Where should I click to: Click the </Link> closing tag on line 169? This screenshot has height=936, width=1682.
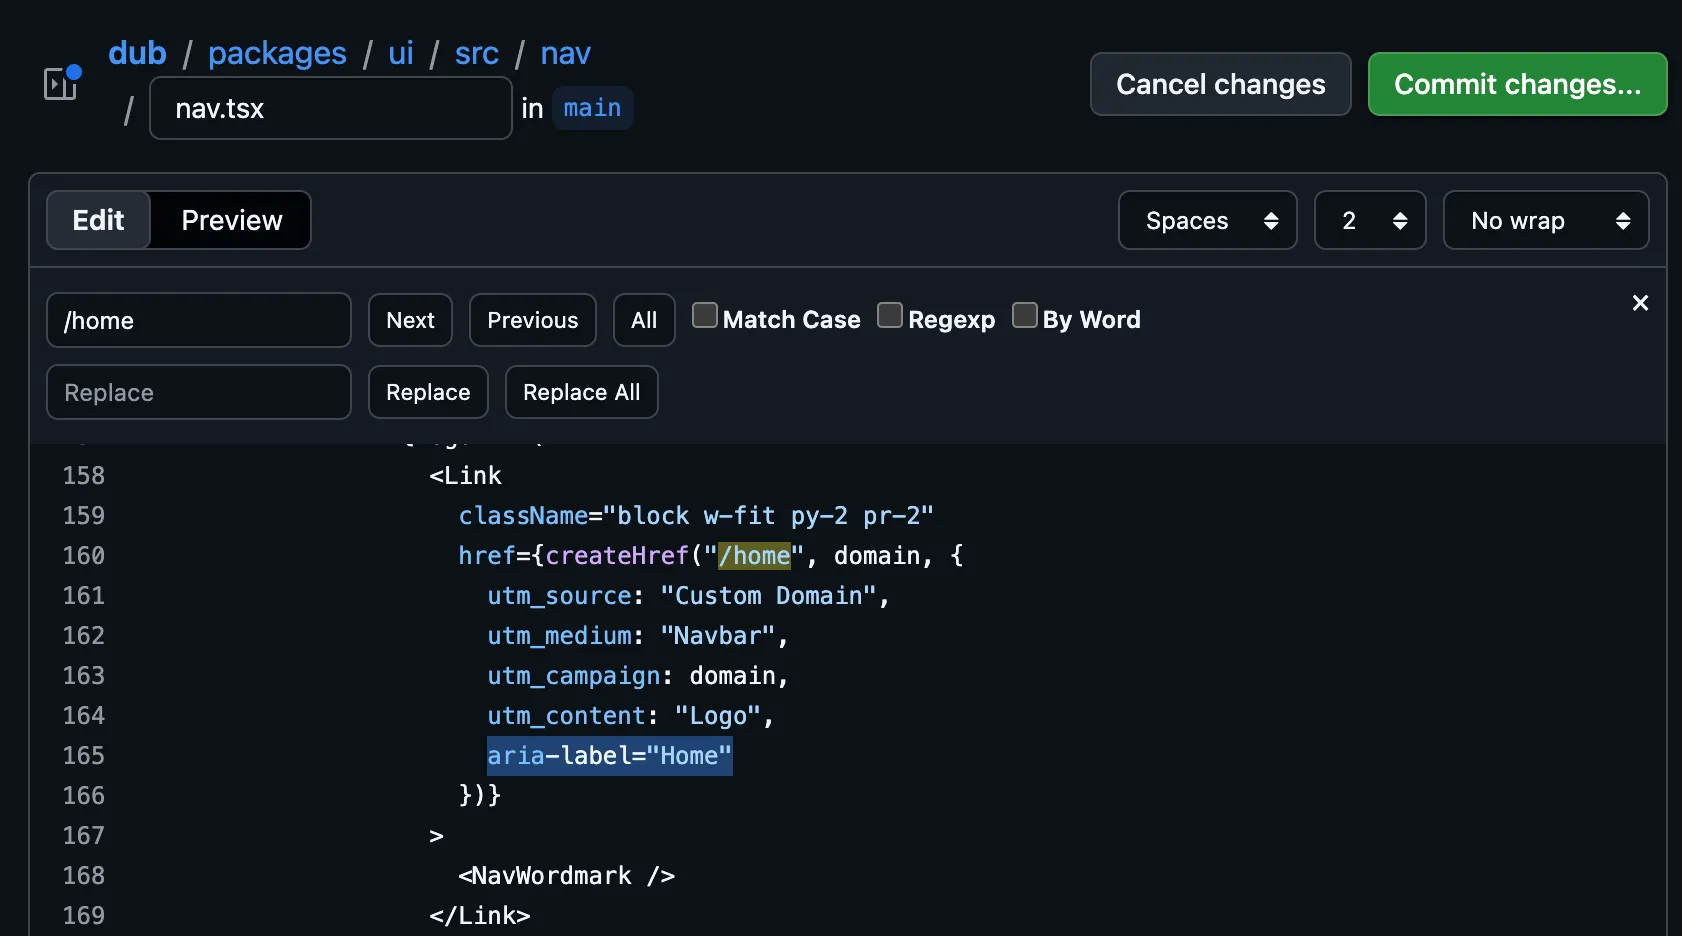point(480,915)
